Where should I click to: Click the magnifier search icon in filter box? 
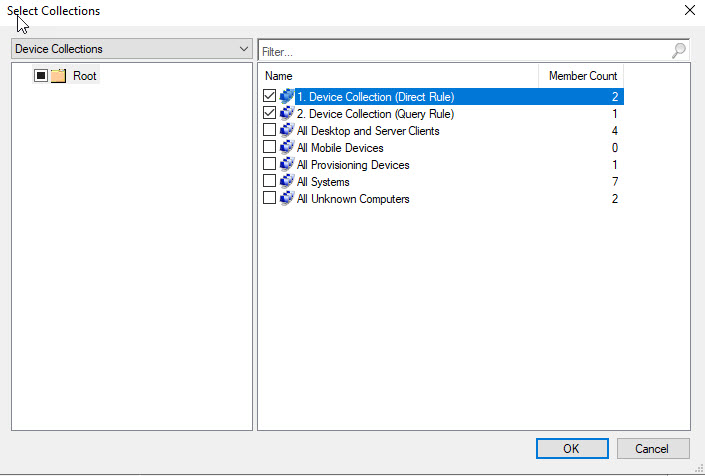pyautogui.click(x=679, y=50)
